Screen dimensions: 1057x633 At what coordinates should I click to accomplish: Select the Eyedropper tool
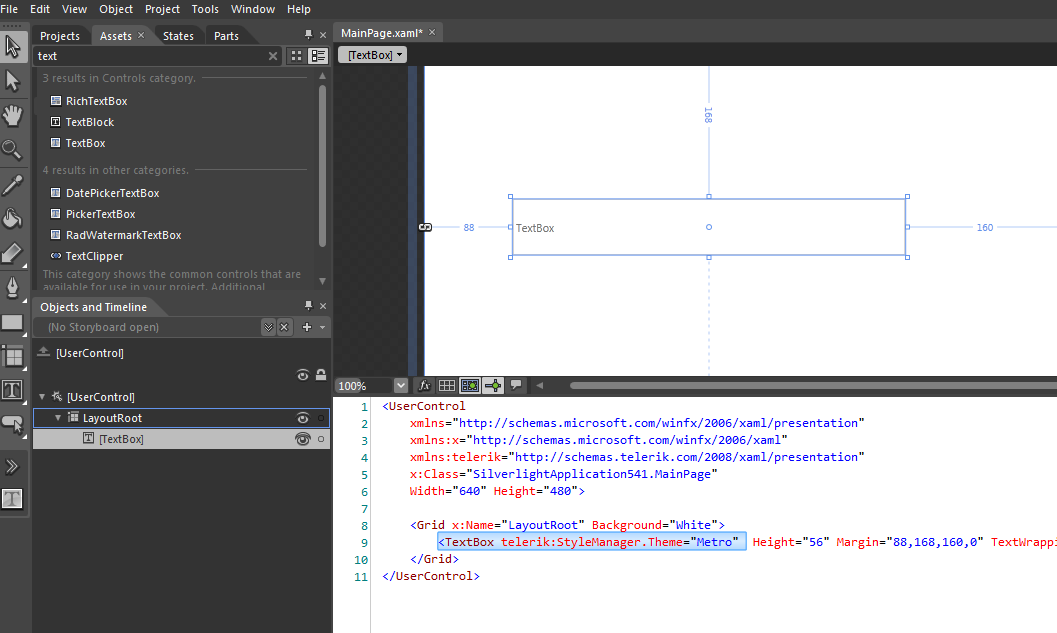coord(13,185)
